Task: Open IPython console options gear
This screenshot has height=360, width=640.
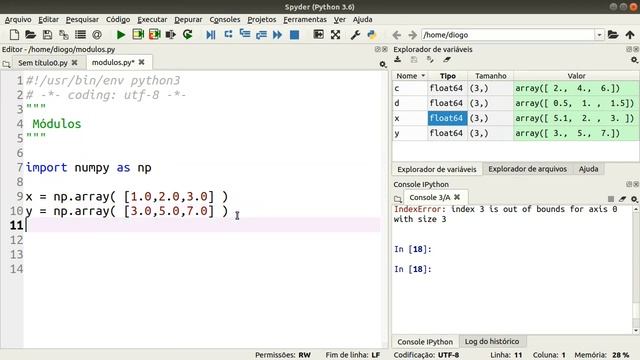Action: 634,199
